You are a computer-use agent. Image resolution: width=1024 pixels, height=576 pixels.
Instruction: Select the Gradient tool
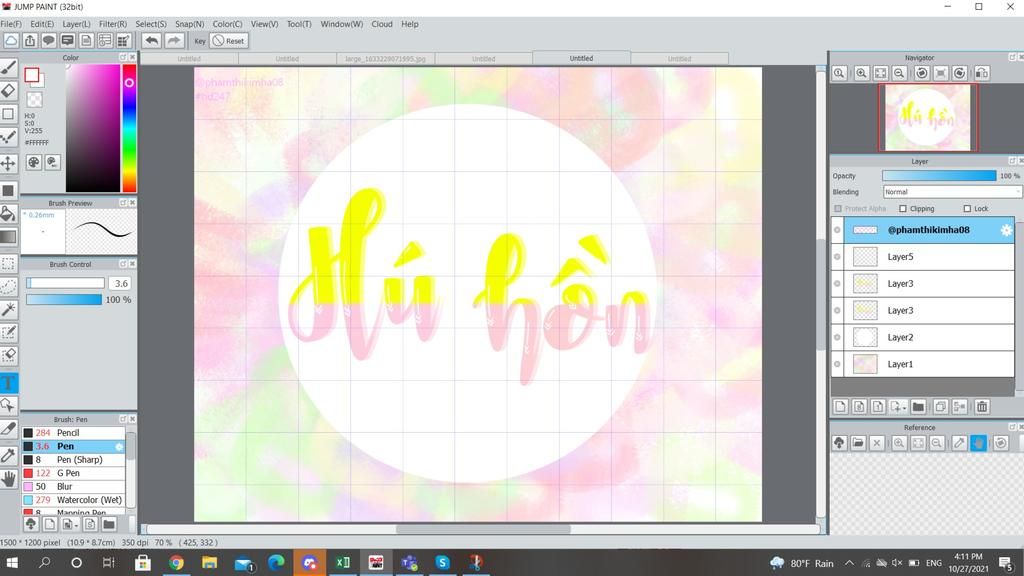point(8,236)
